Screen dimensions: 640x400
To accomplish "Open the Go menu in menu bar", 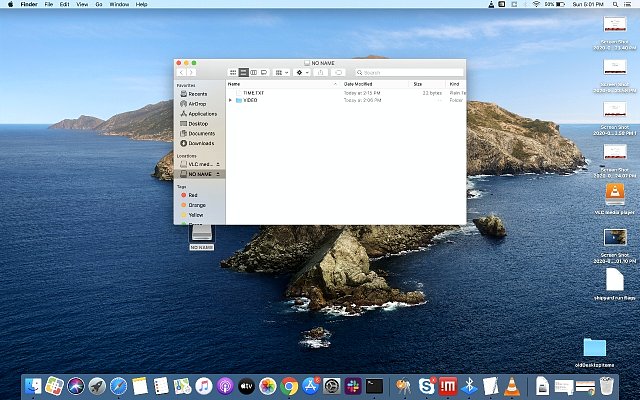I will (101, 5).
